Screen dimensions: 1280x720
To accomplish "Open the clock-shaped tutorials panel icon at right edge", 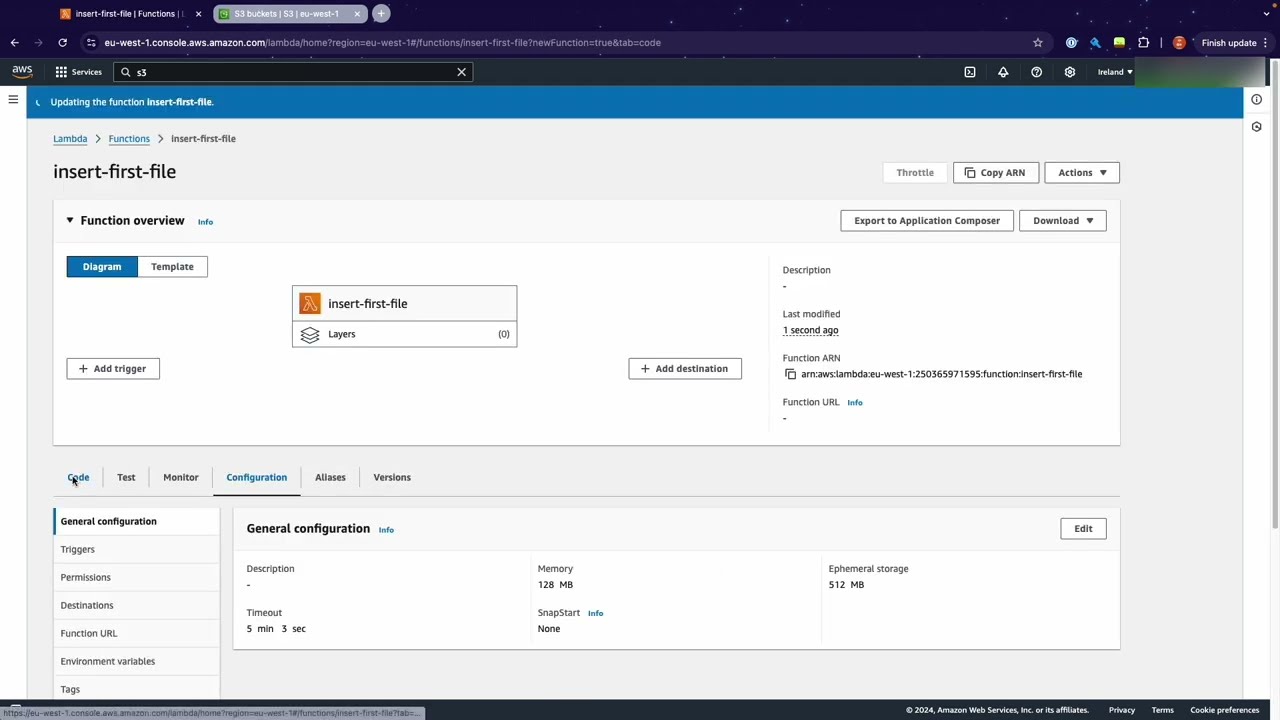I will (1257, 127).
